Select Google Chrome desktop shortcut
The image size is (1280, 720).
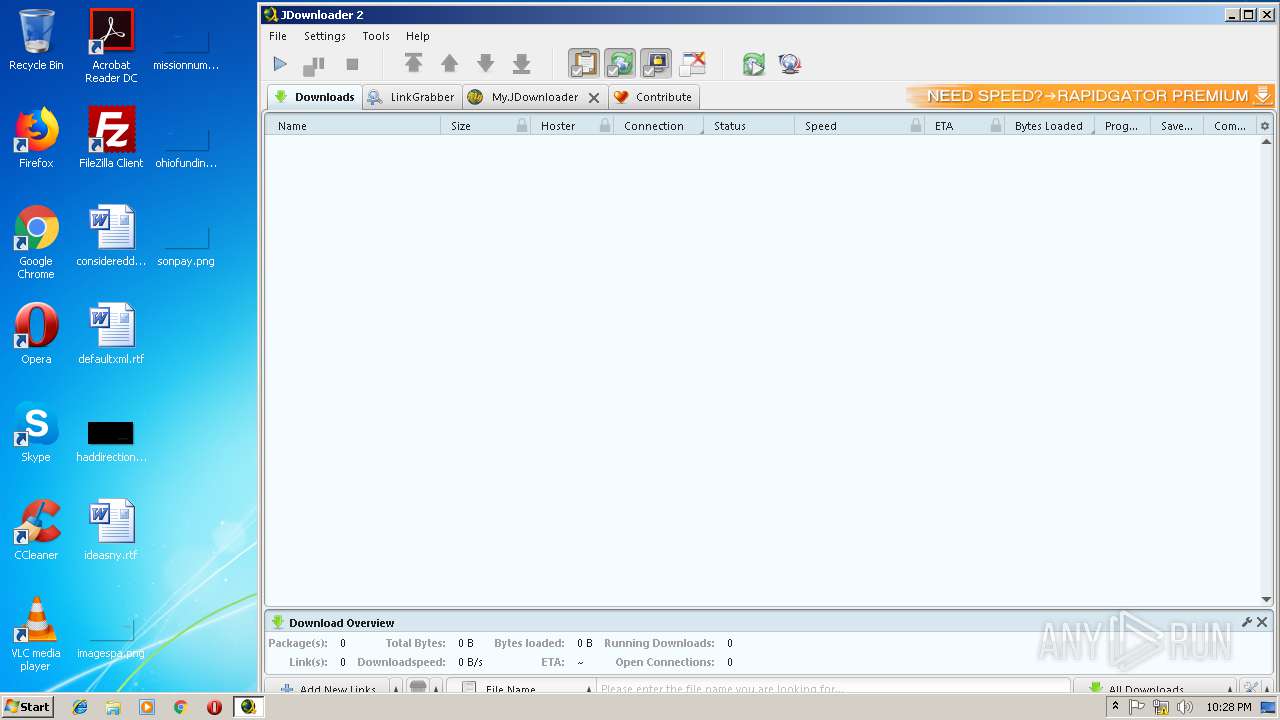(x=36, y=242)
